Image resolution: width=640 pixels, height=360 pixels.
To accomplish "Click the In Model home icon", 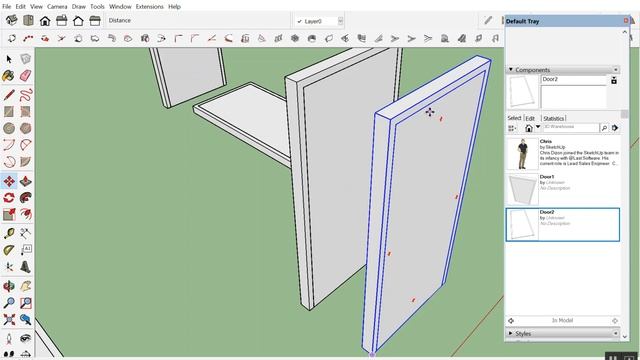I will (x=529, y=128).
